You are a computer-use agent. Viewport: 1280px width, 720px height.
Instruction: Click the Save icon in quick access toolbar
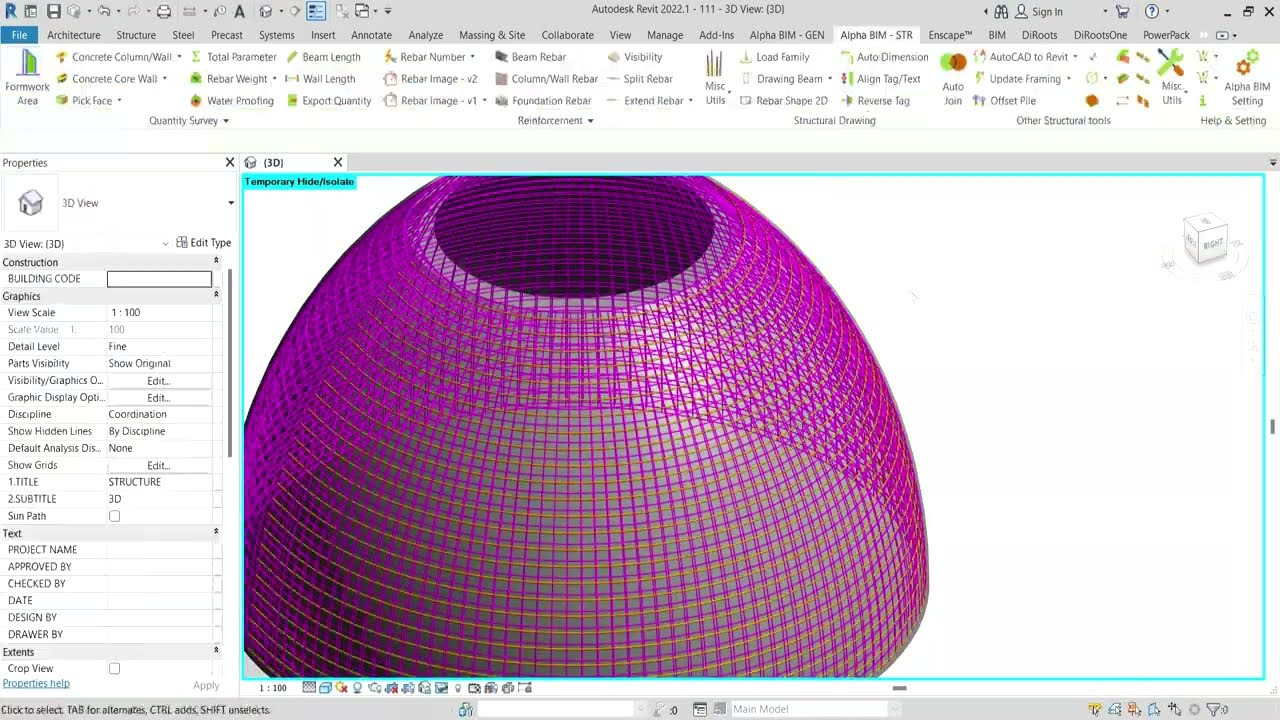[x=54, y=11]
